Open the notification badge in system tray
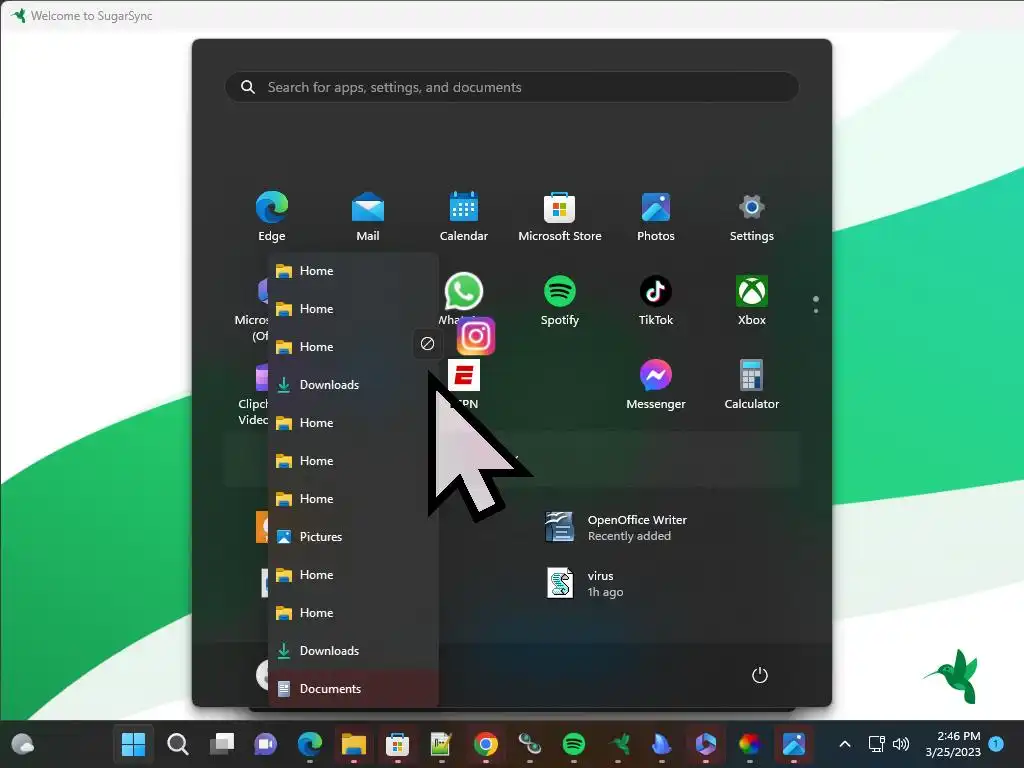Viewport: 1024px width, 768px height. click(996, 743)
